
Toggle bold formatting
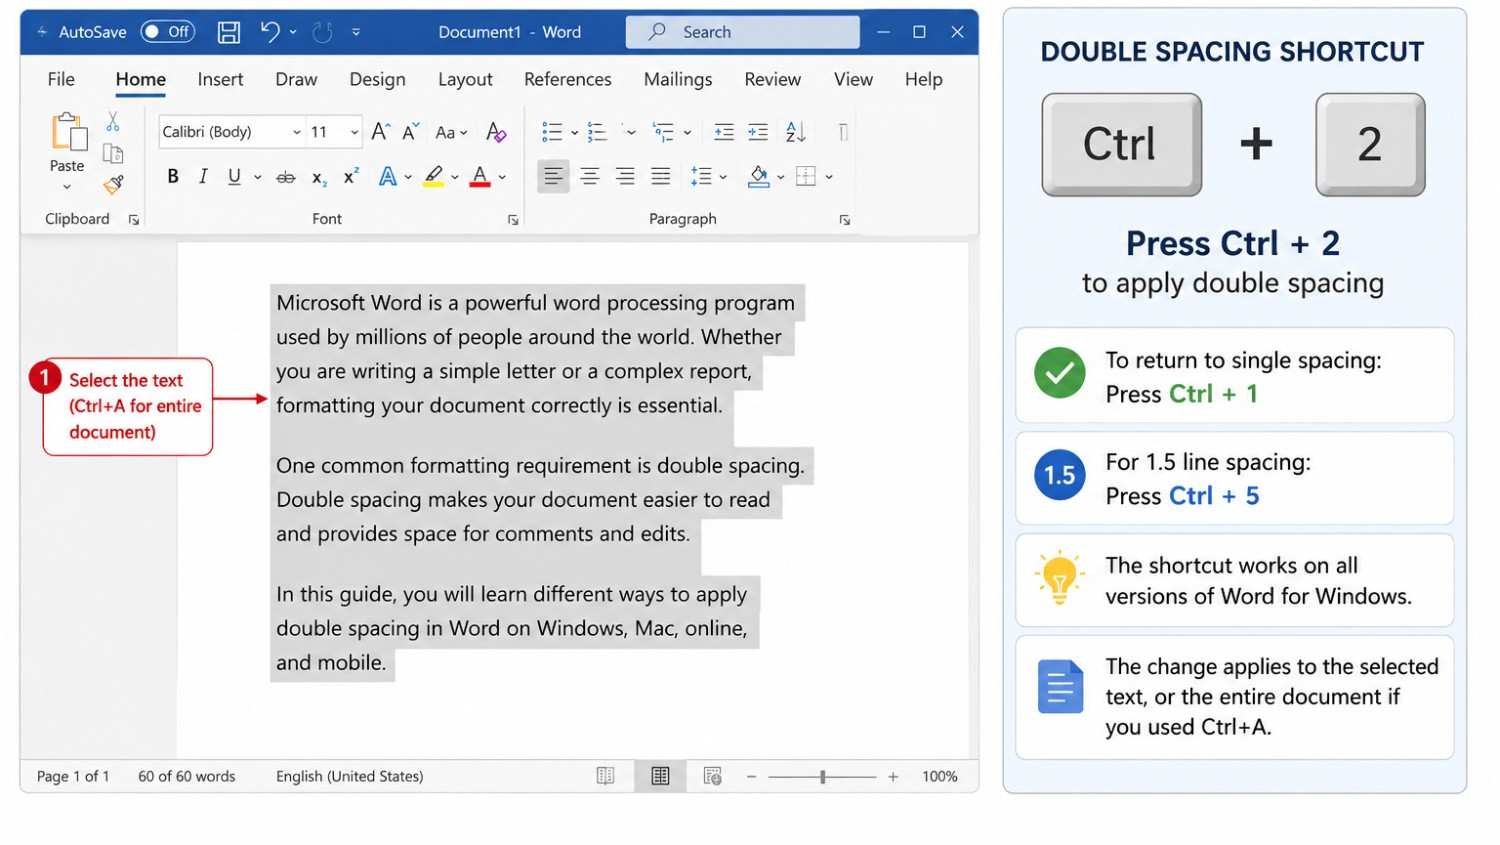tap(173, 177)
